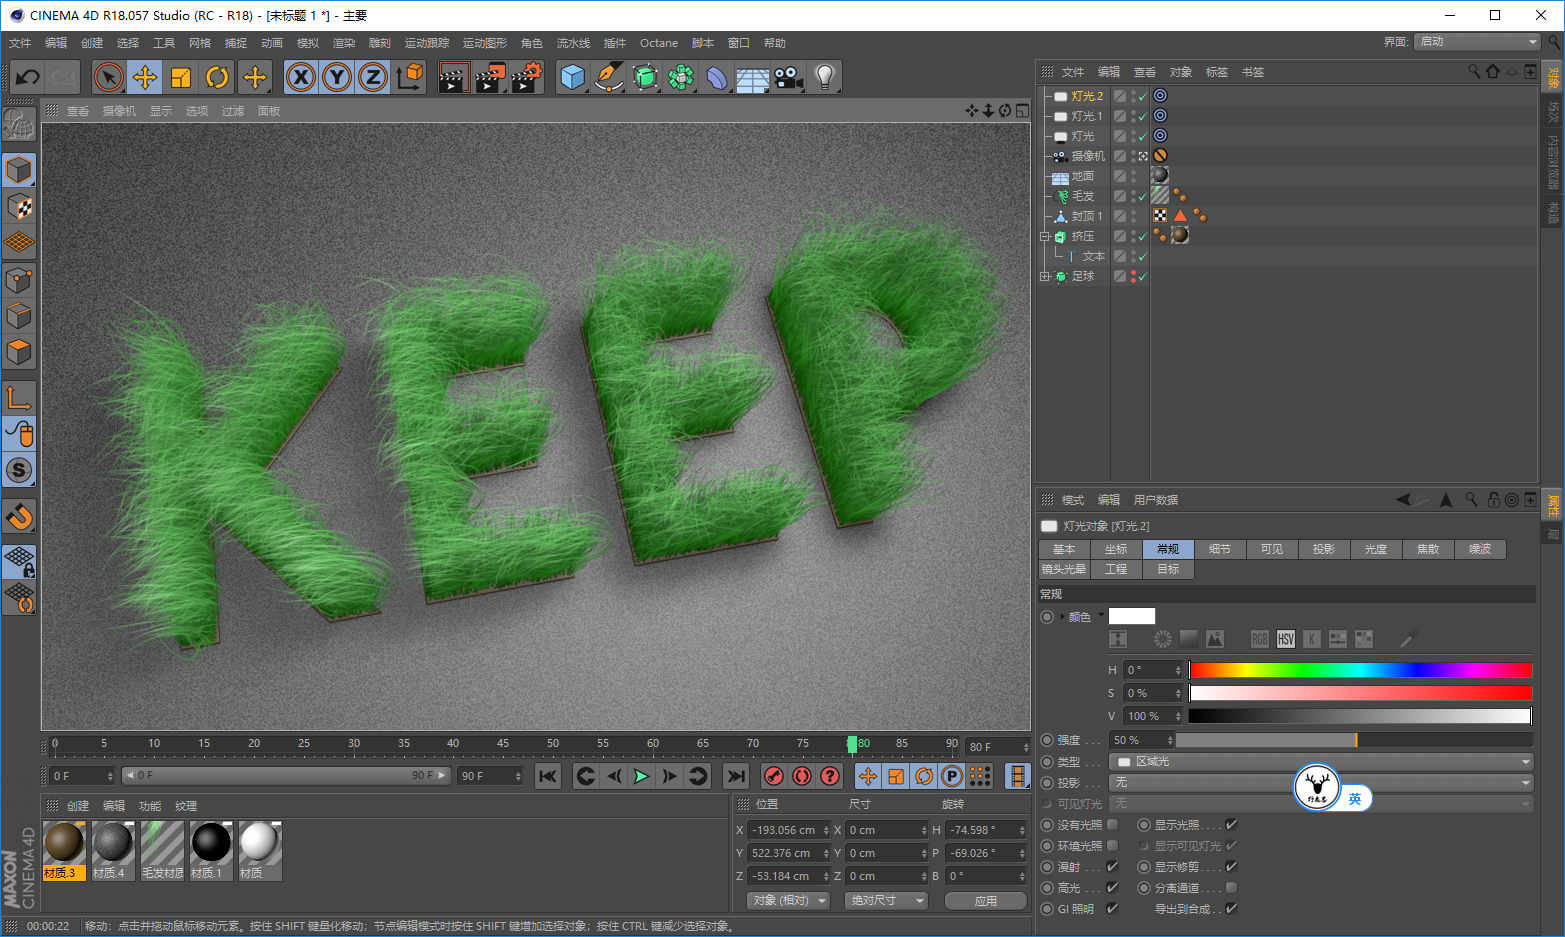Toggle Z axis lock

(373, 77)
